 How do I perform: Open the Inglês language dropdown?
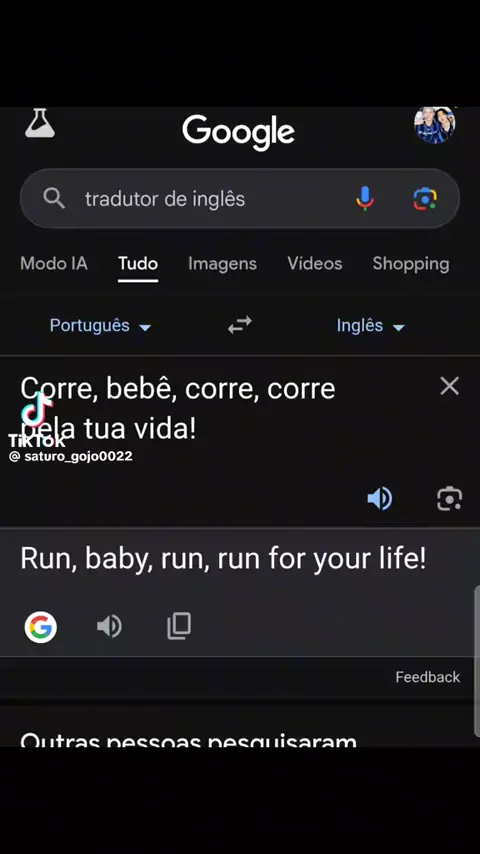[x=370, y=326]
